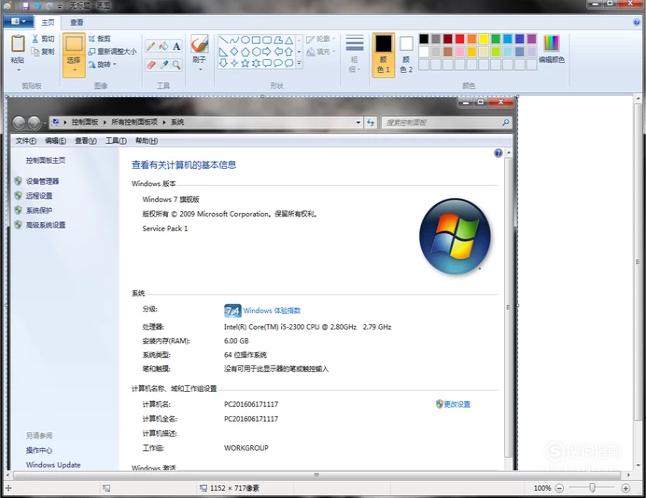
Task: Choose the Line shape
Action: (x=223, y=40)
